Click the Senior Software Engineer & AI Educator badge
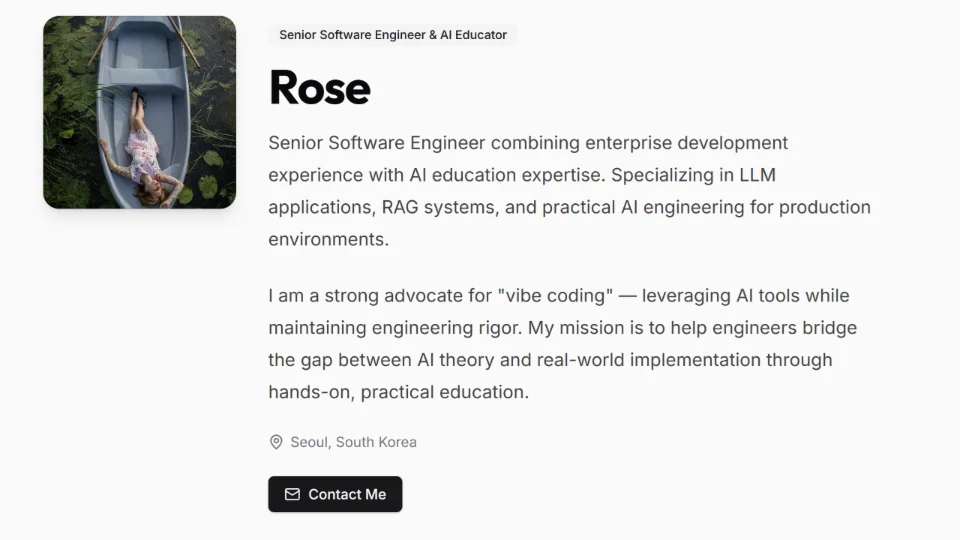 [x=392, y=35]
